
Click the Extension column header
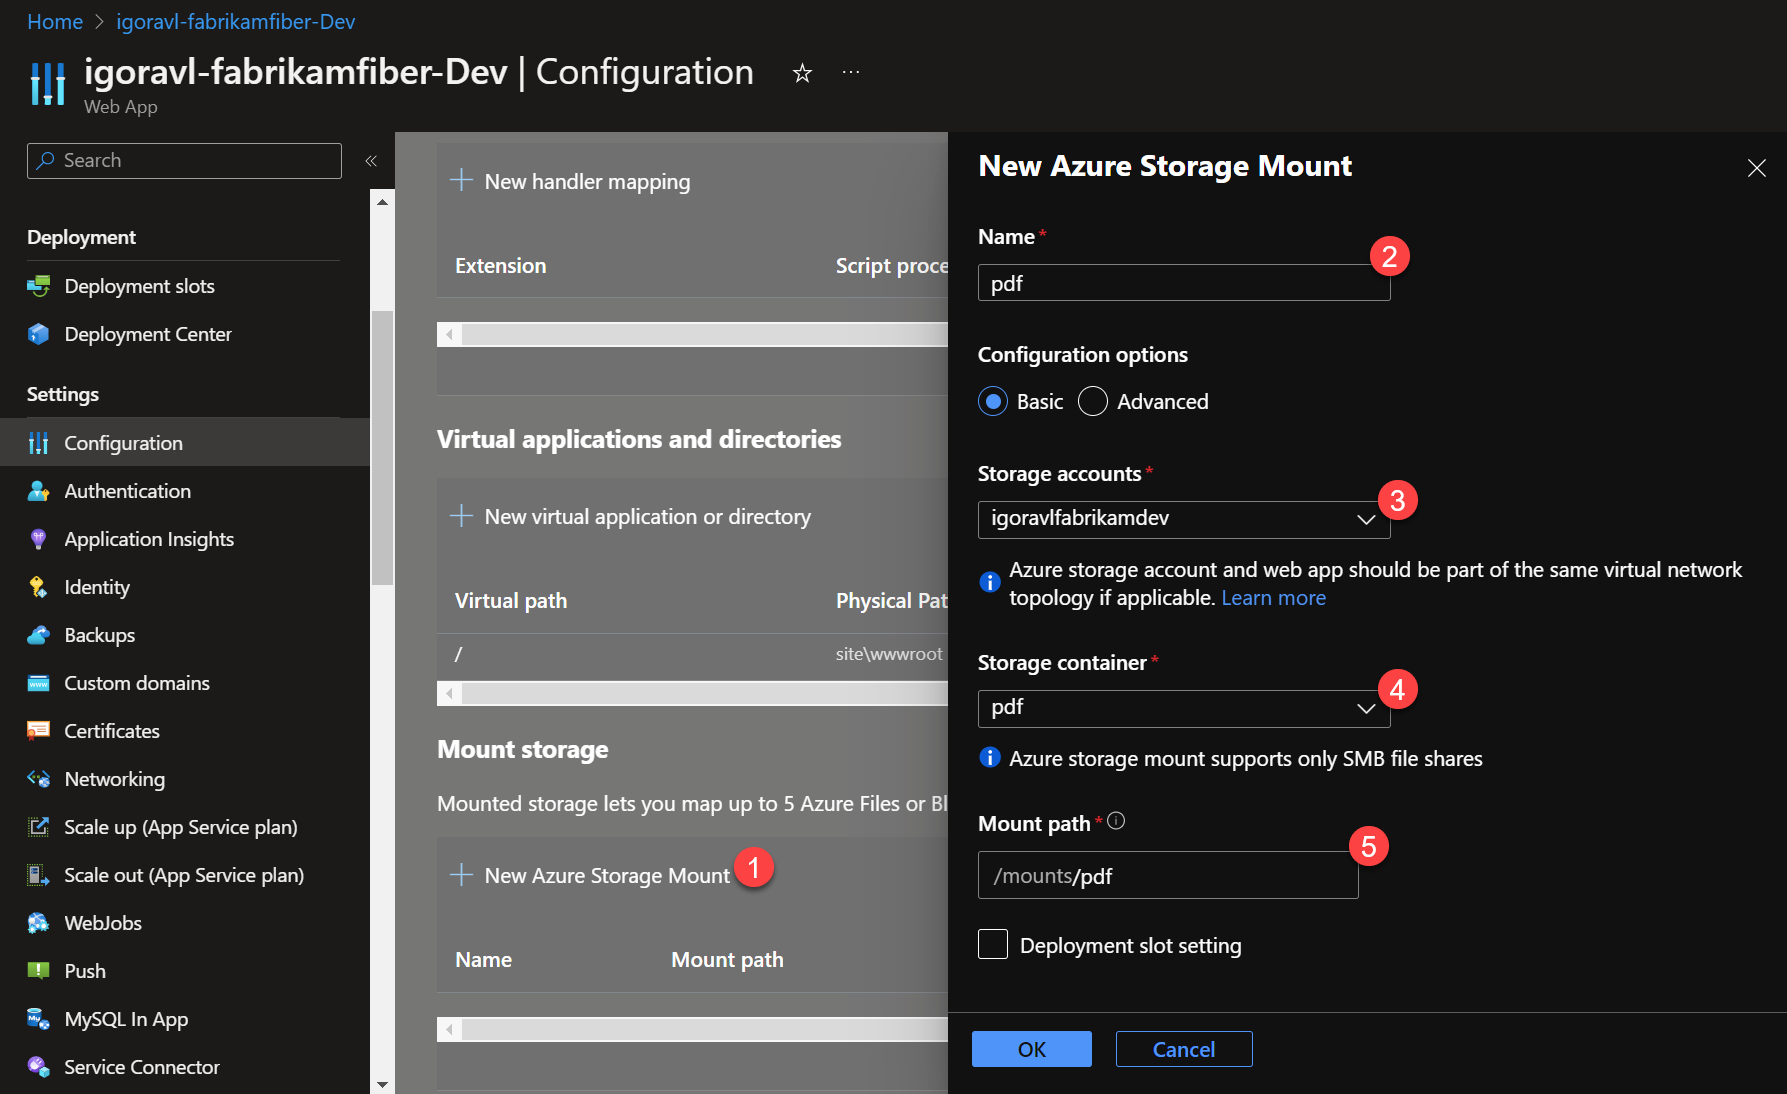coord(501,266)
